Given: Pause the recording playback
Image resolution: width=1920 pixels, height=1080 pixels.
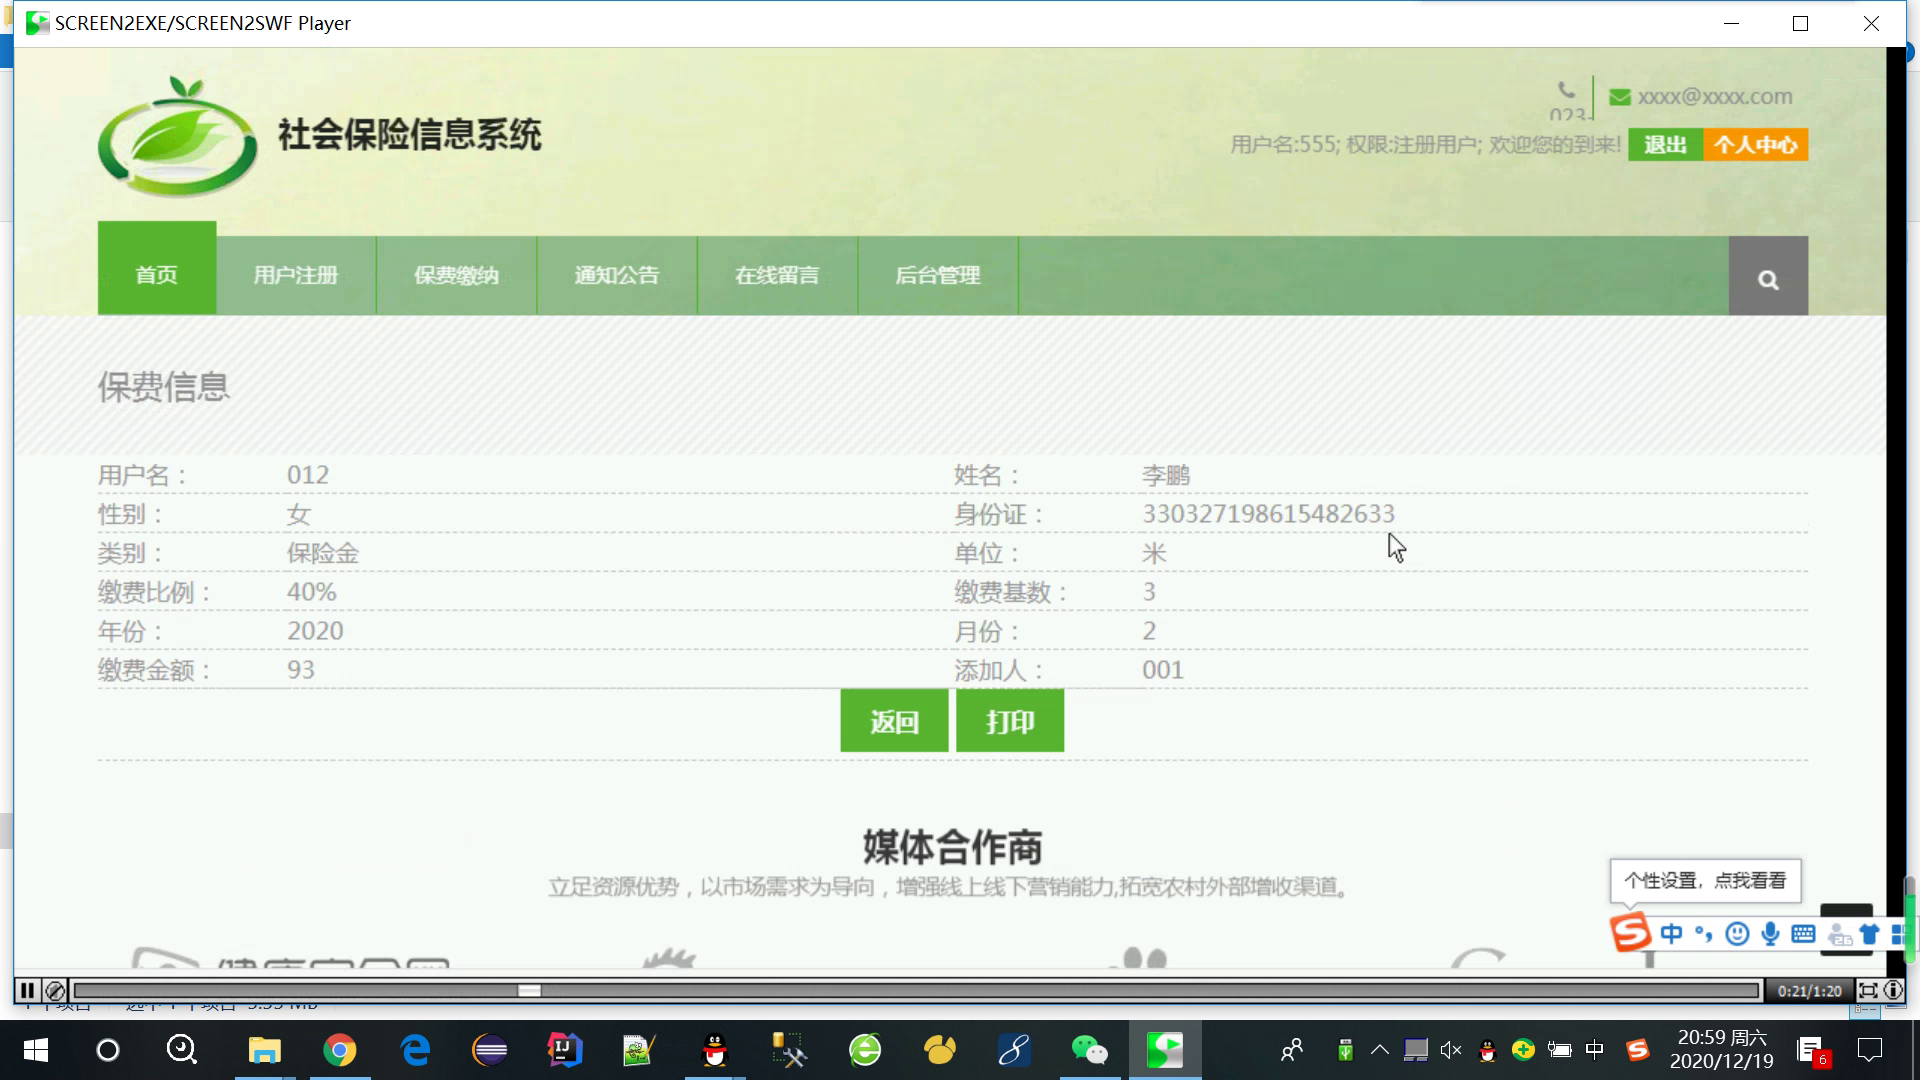Looking at the screenshot, I should 27,990.
